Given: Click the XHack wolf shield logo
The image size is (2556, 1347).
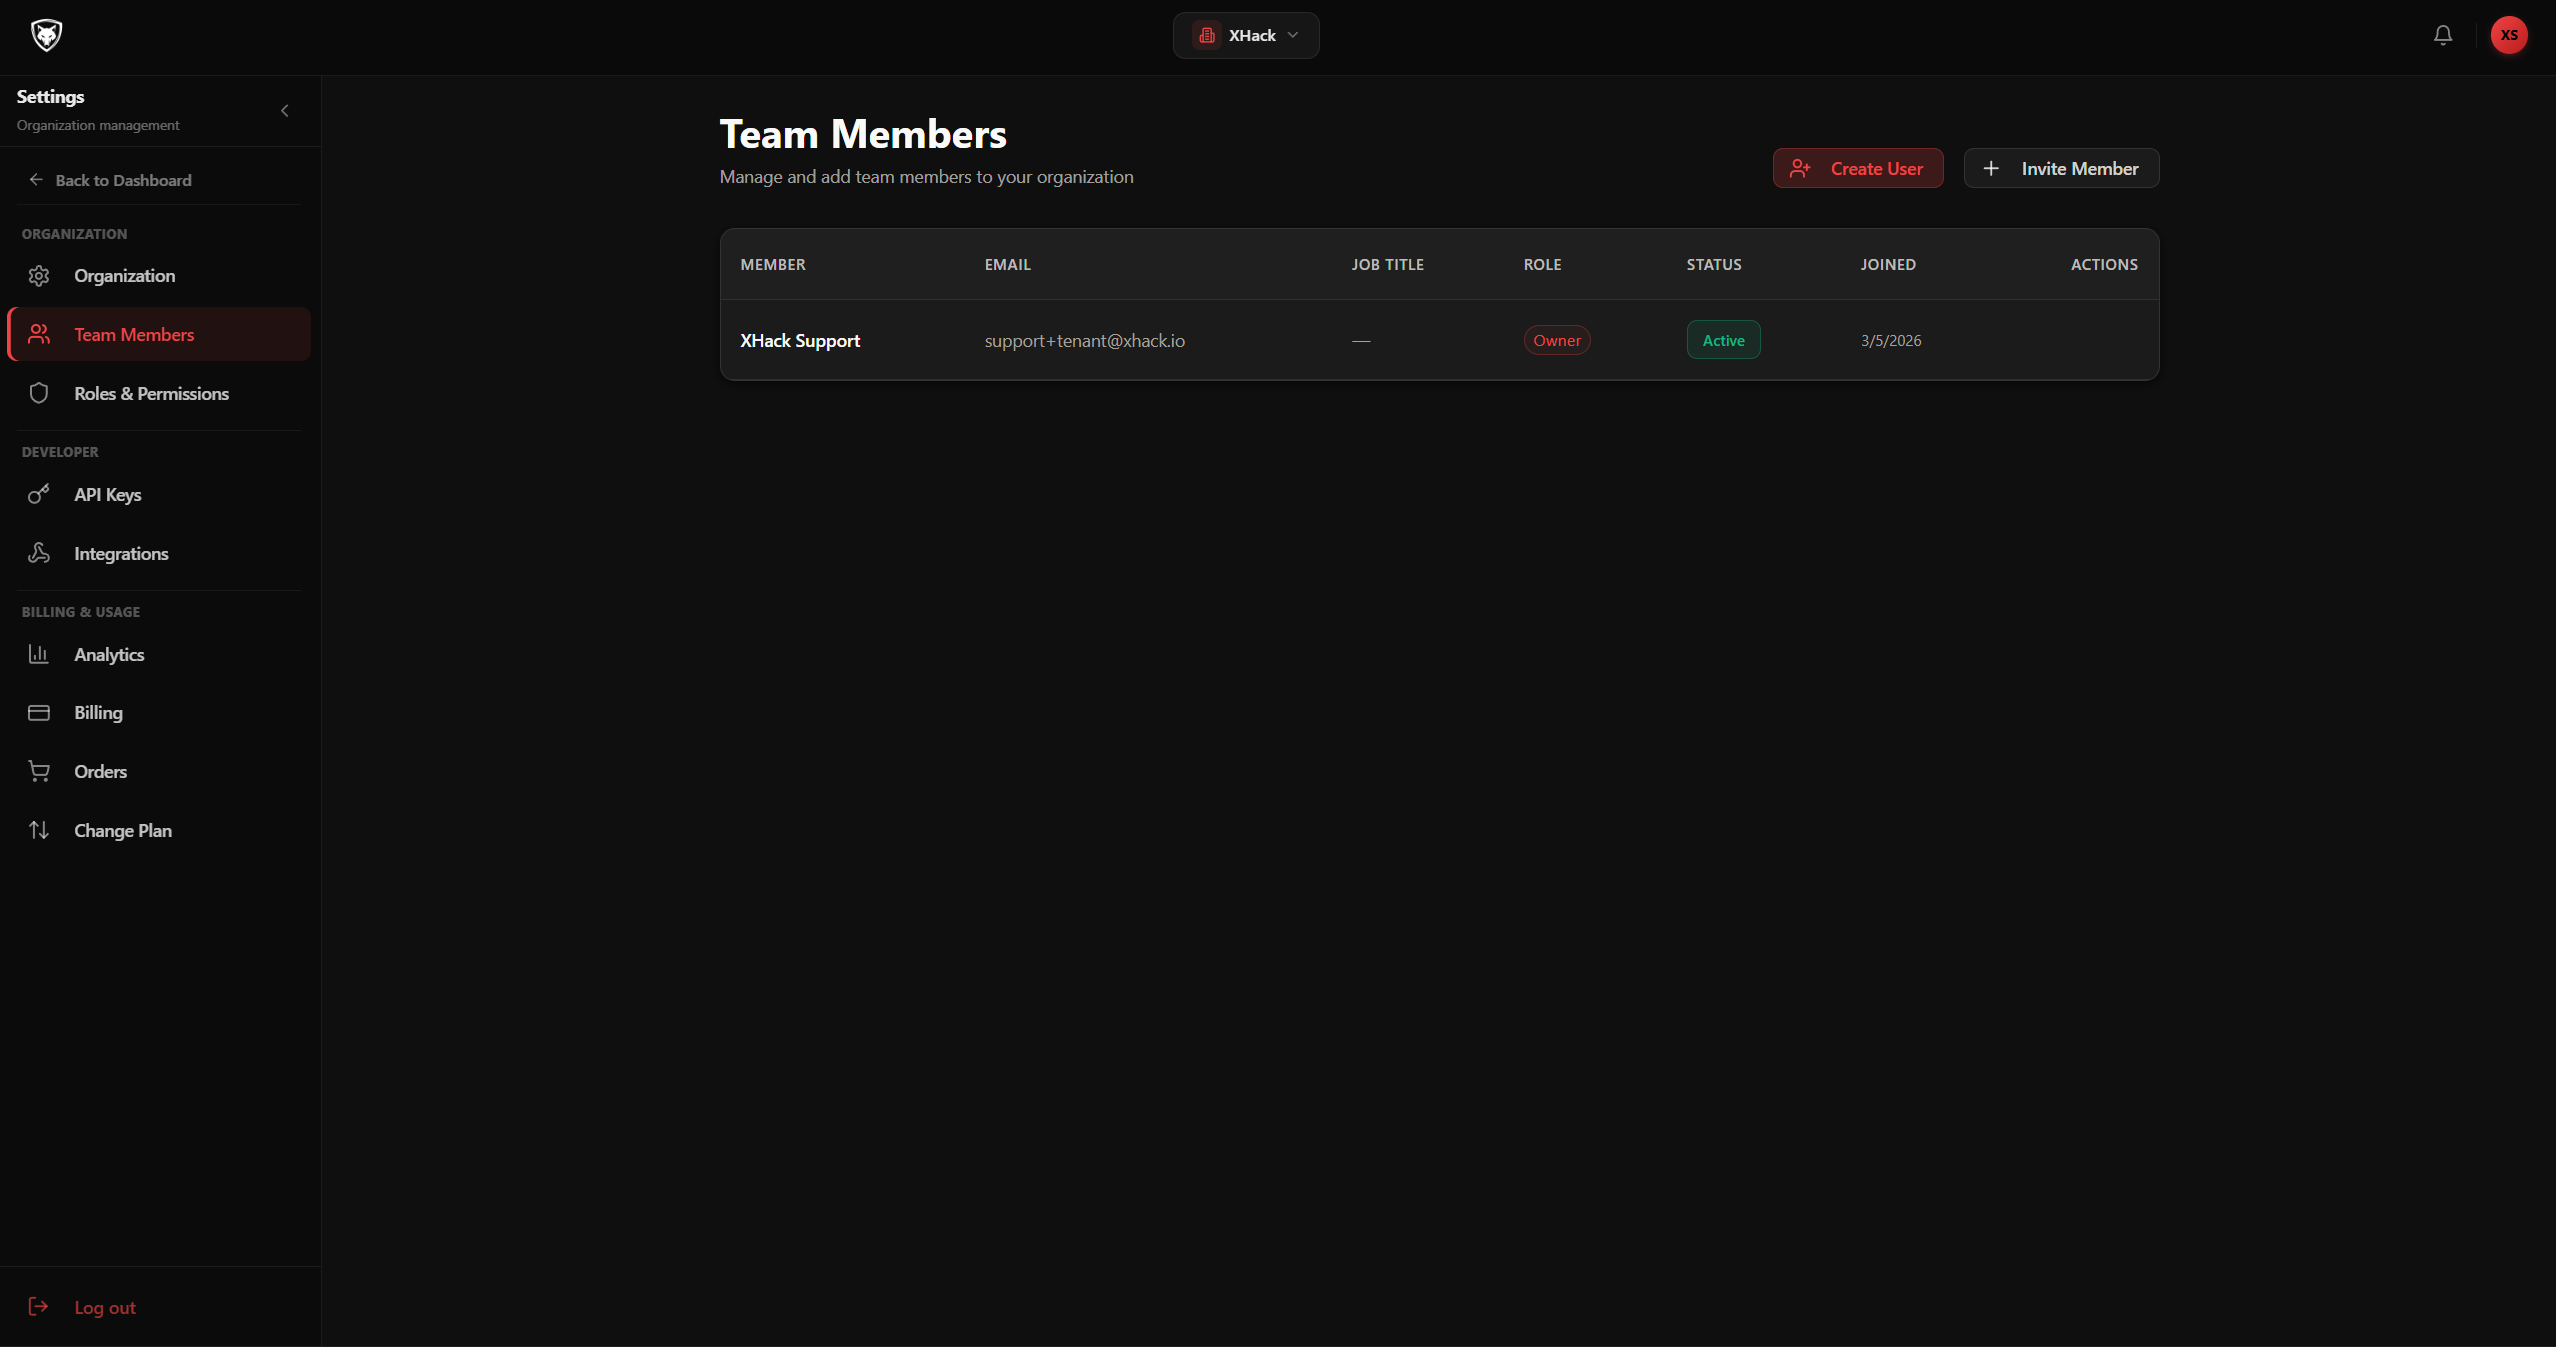Looking at the screenshot, I should (46, 35).
